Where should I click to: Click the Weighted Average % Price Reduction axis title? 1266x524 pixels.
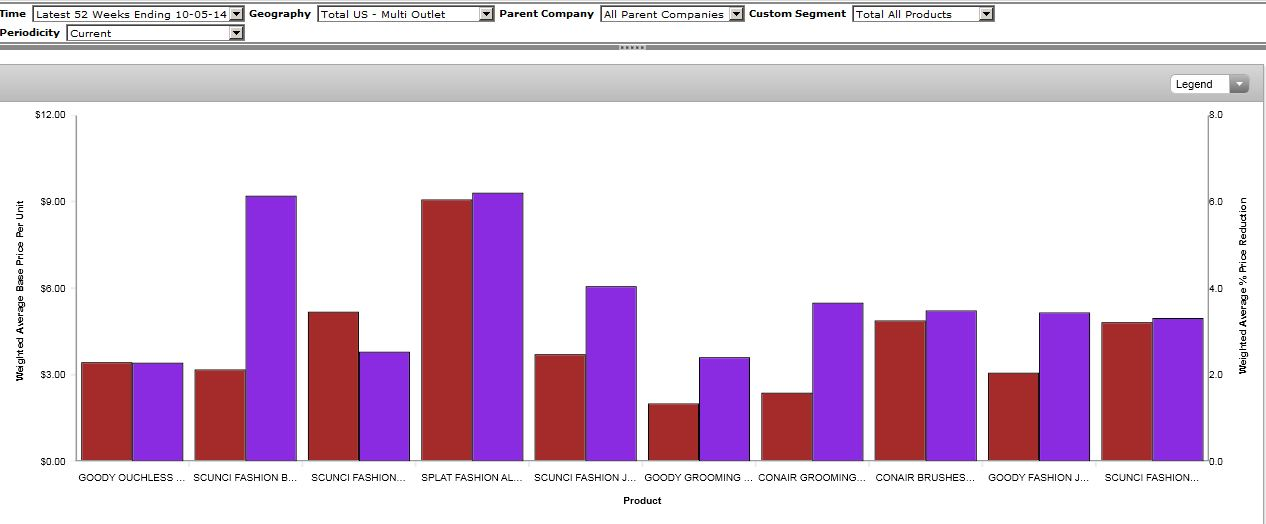(1244, 286)
